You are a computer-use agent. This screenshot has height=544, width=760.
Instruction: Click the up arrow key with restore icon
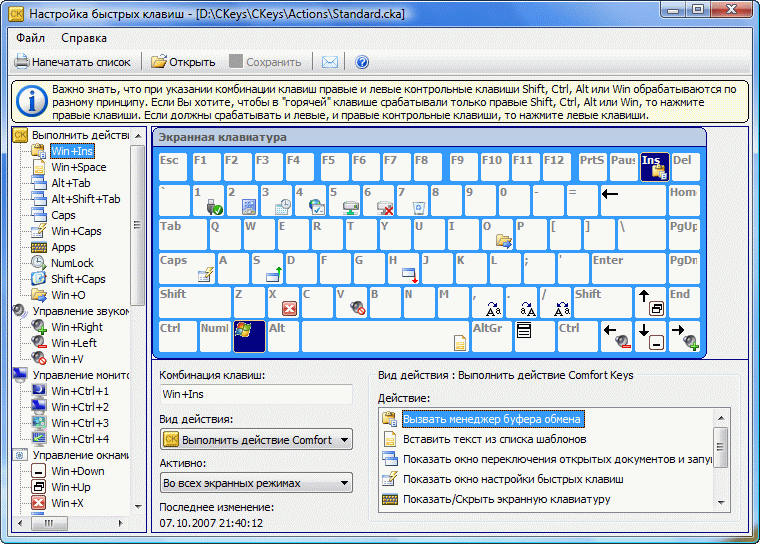click(x=650, y=303)
